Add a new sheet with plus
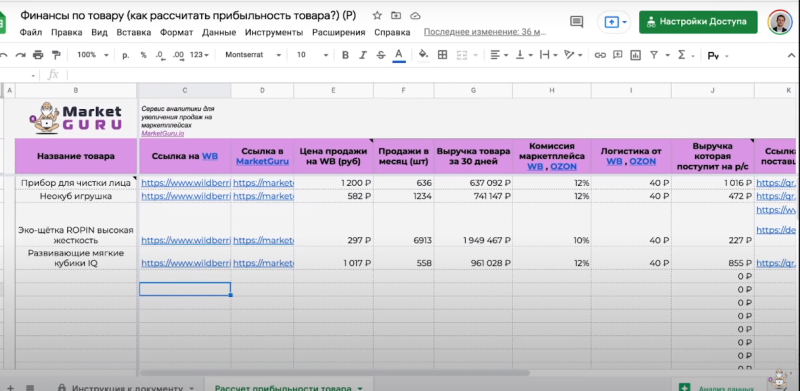Viewport: 800px width, 391px height. (10, 388)
